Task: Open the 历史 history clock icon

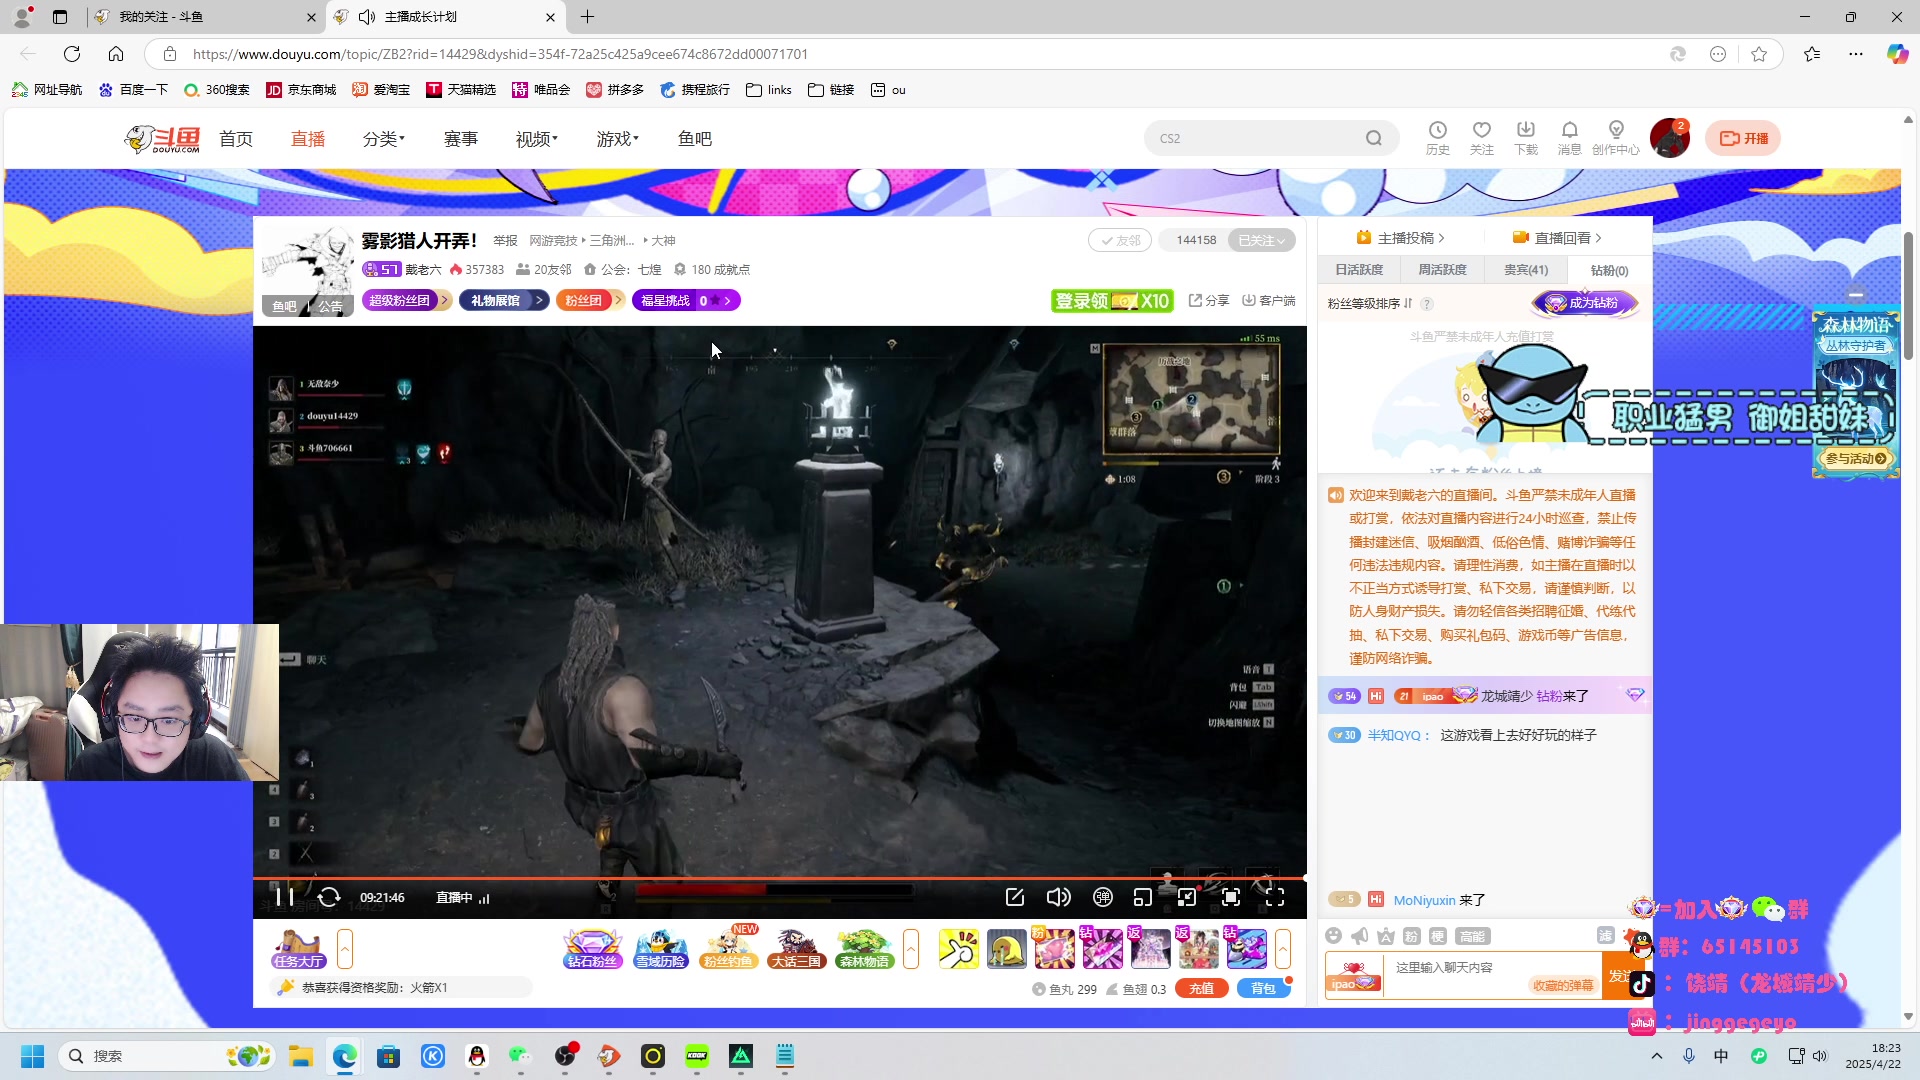Action: pyautogui.click(x=1438, y=138)
